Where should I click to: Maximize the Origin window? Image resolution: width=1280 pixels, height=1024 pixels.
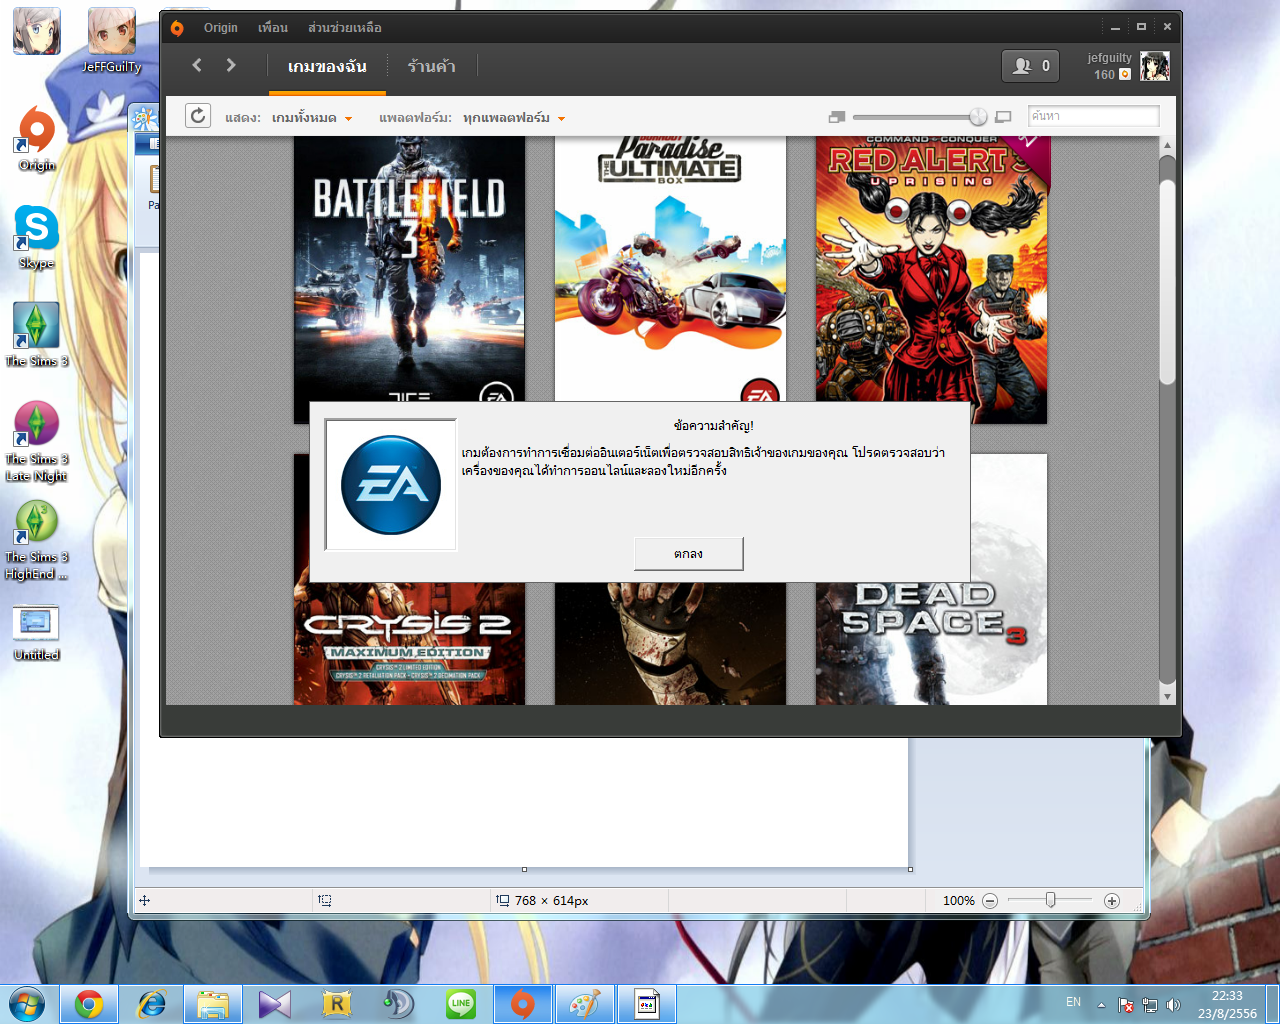pyautogui.click(x=1141, y=27)
